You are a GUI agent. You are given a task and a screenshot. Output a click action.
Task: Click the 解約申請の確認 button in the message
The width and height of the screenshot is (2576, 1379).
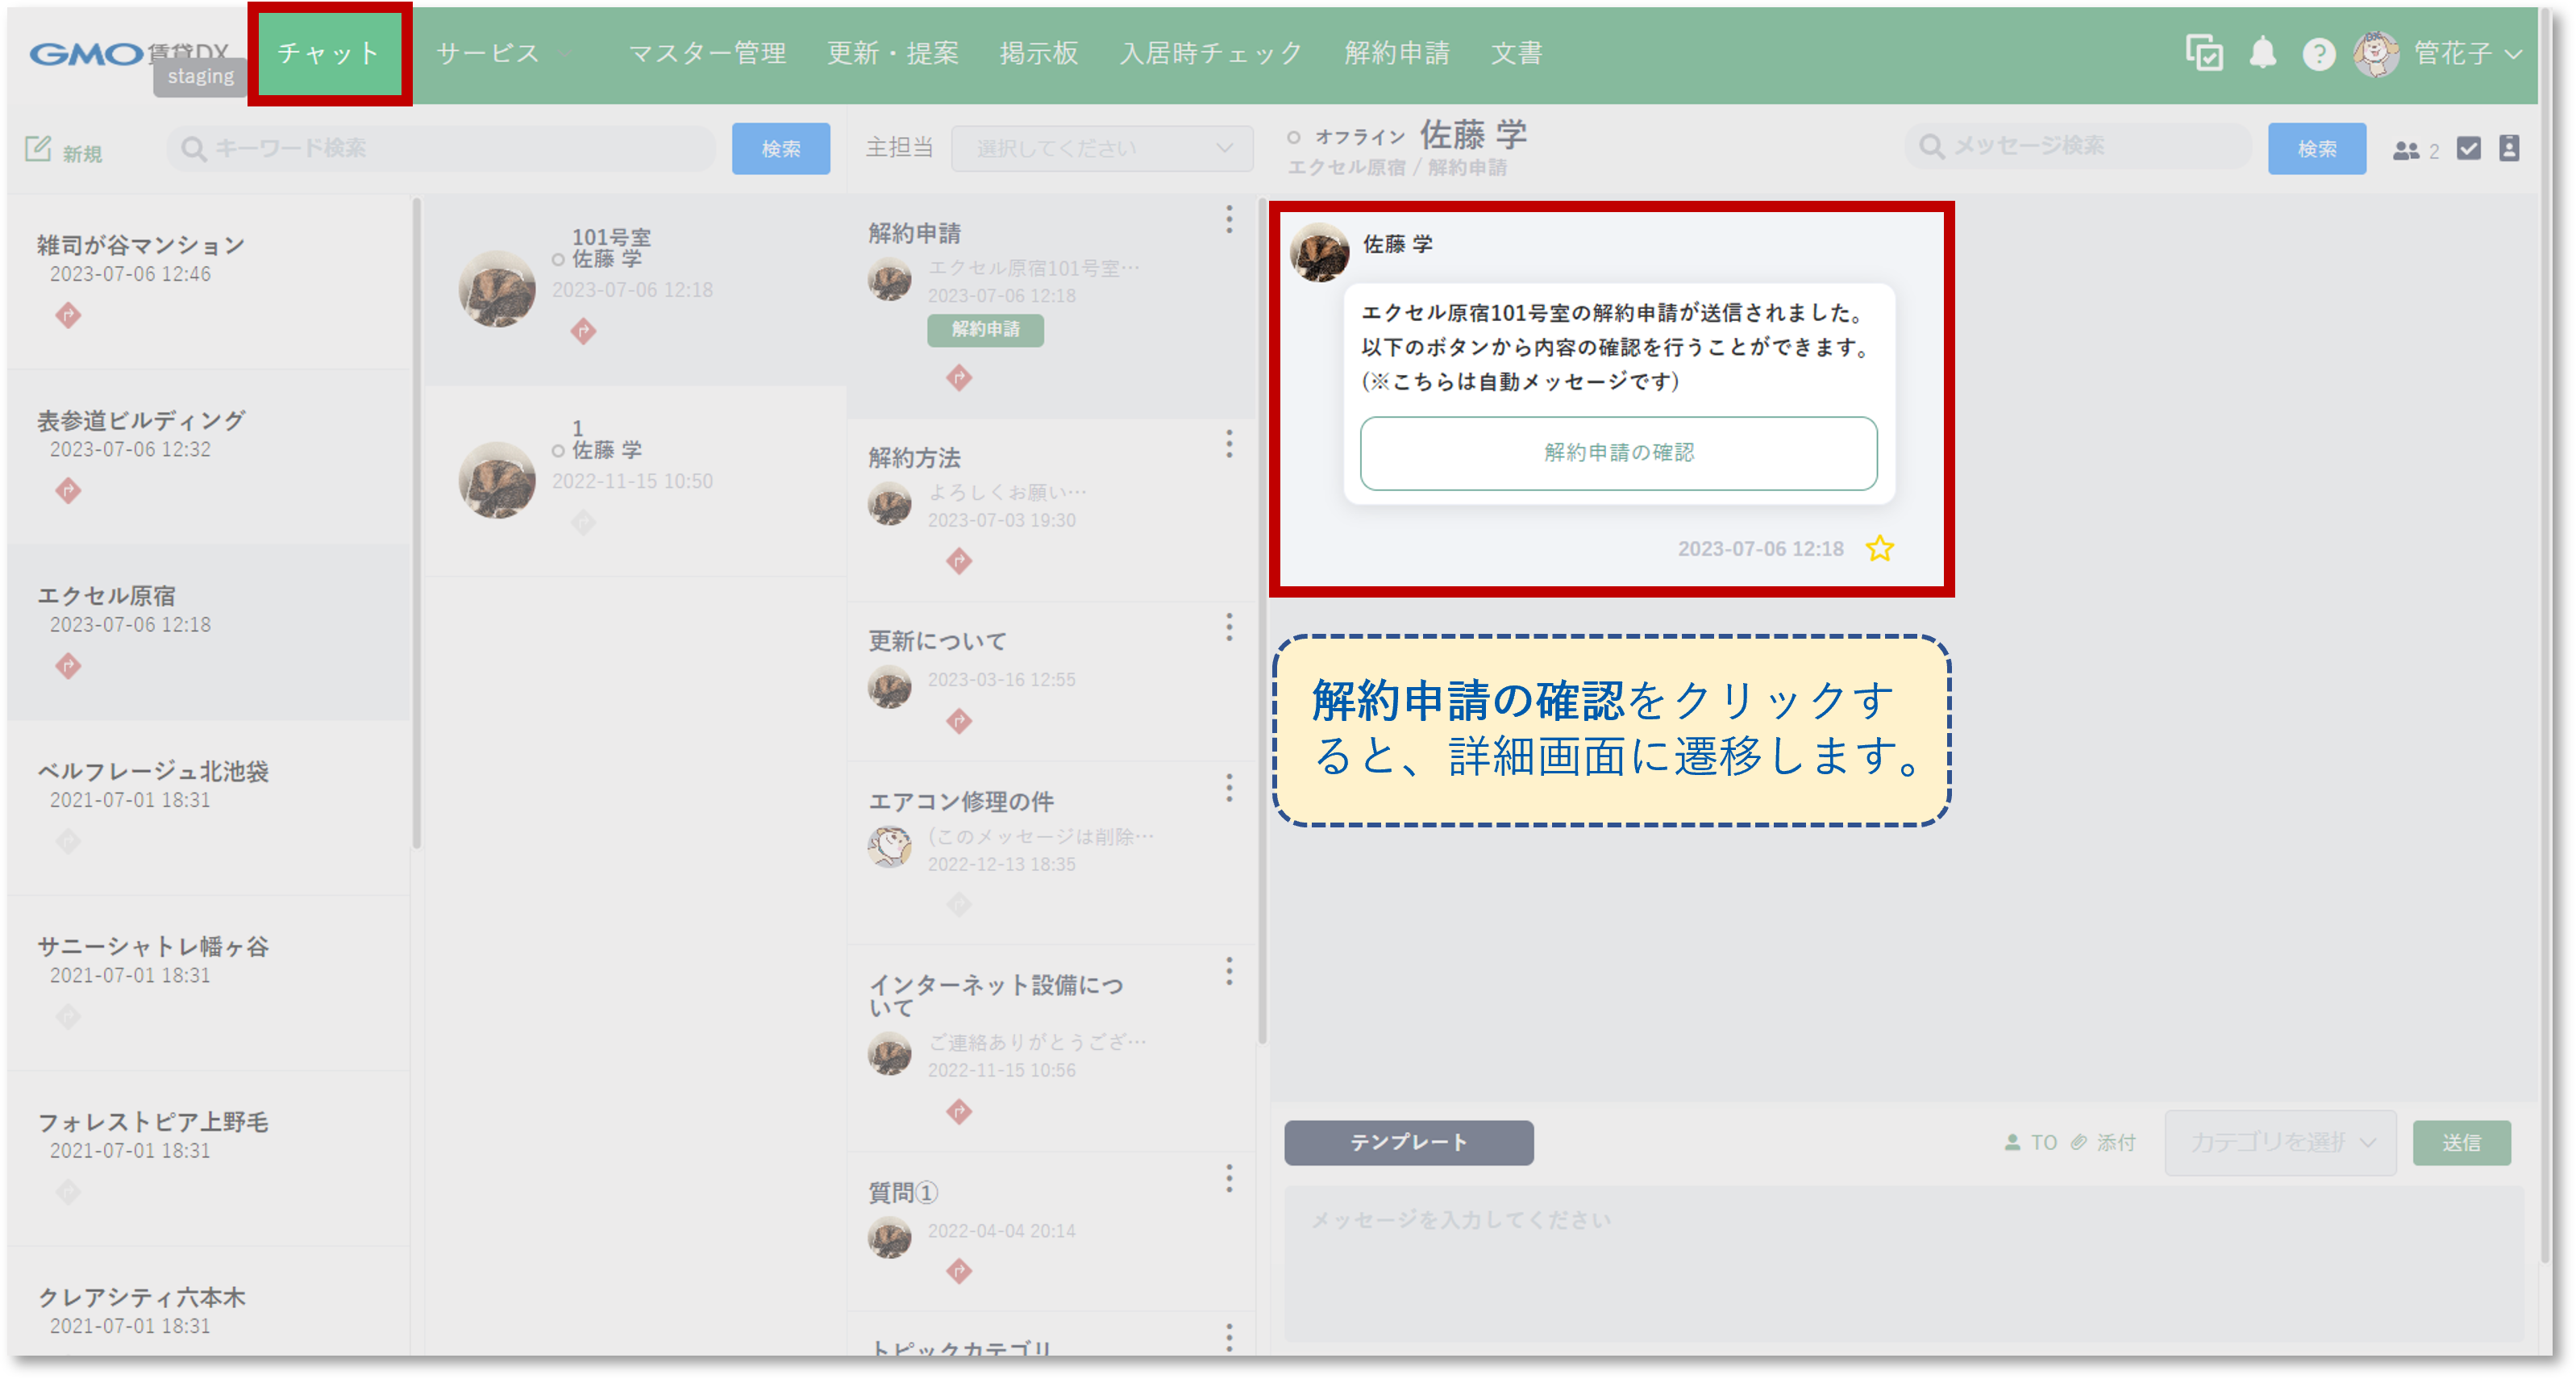[1618, 453]
